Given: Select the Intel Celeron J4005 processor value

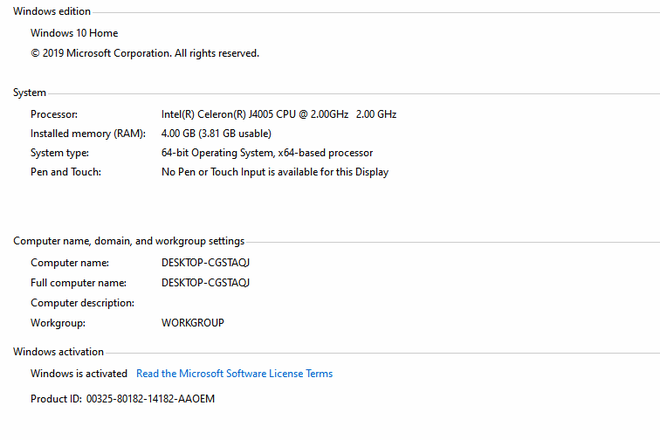Looking at the screenshot, I should [278, 114].
